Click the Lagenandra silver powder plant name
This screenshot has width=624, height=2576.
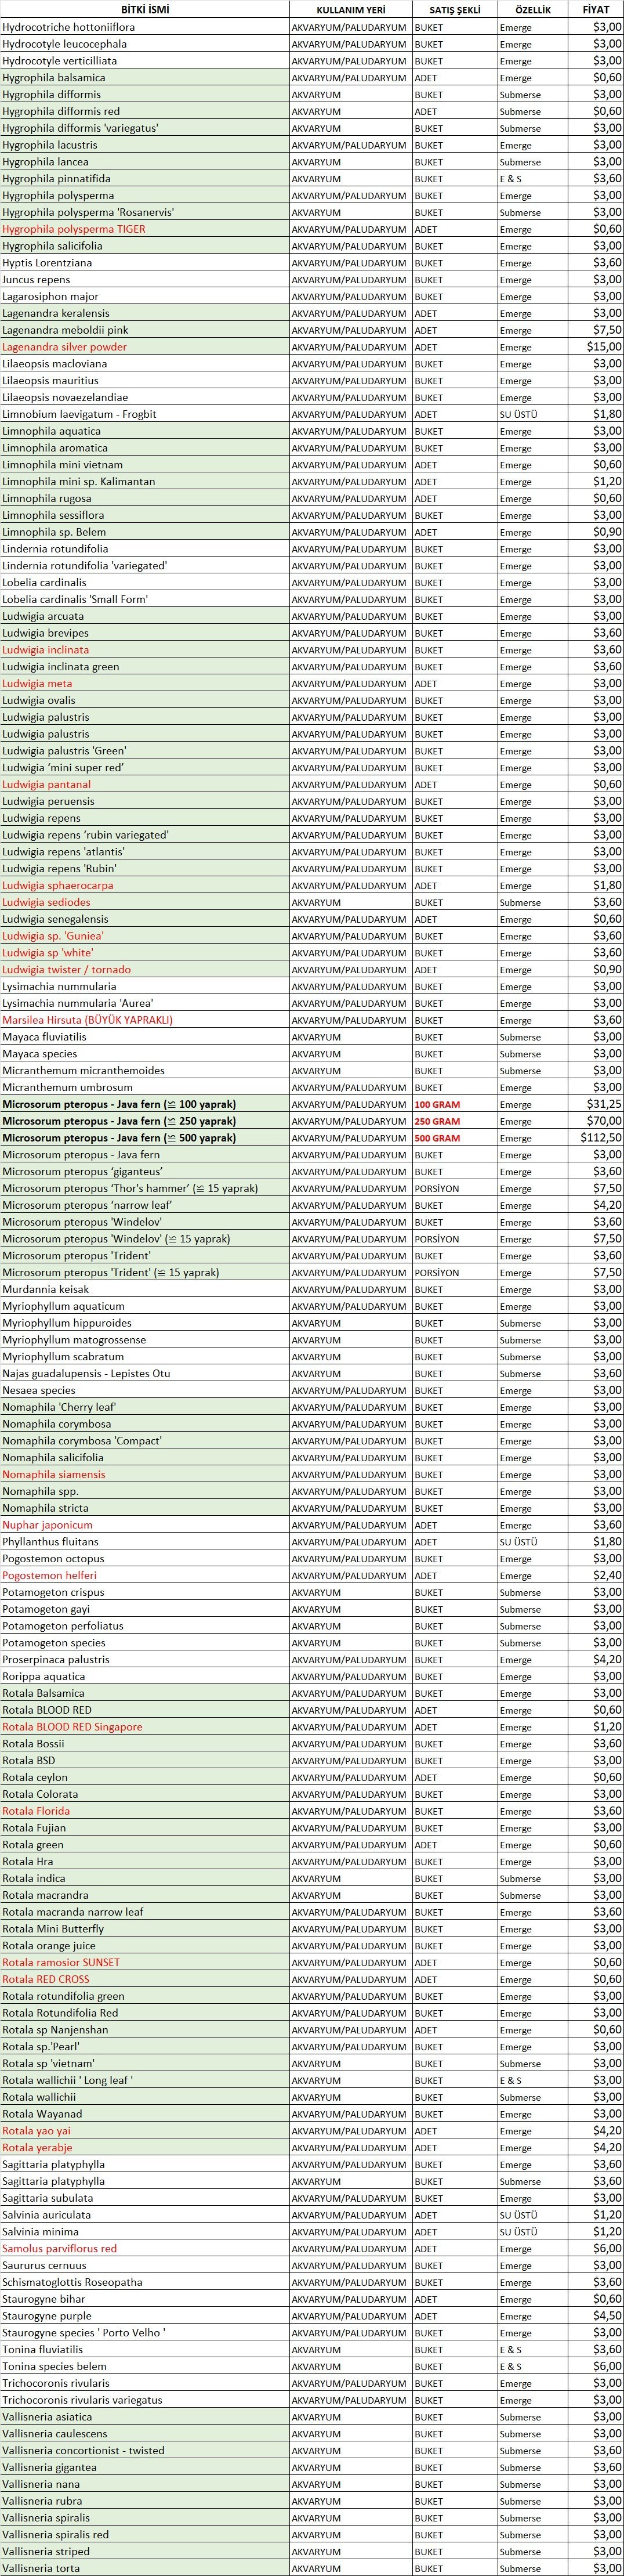pyautogui.click(x=64, y=347)
